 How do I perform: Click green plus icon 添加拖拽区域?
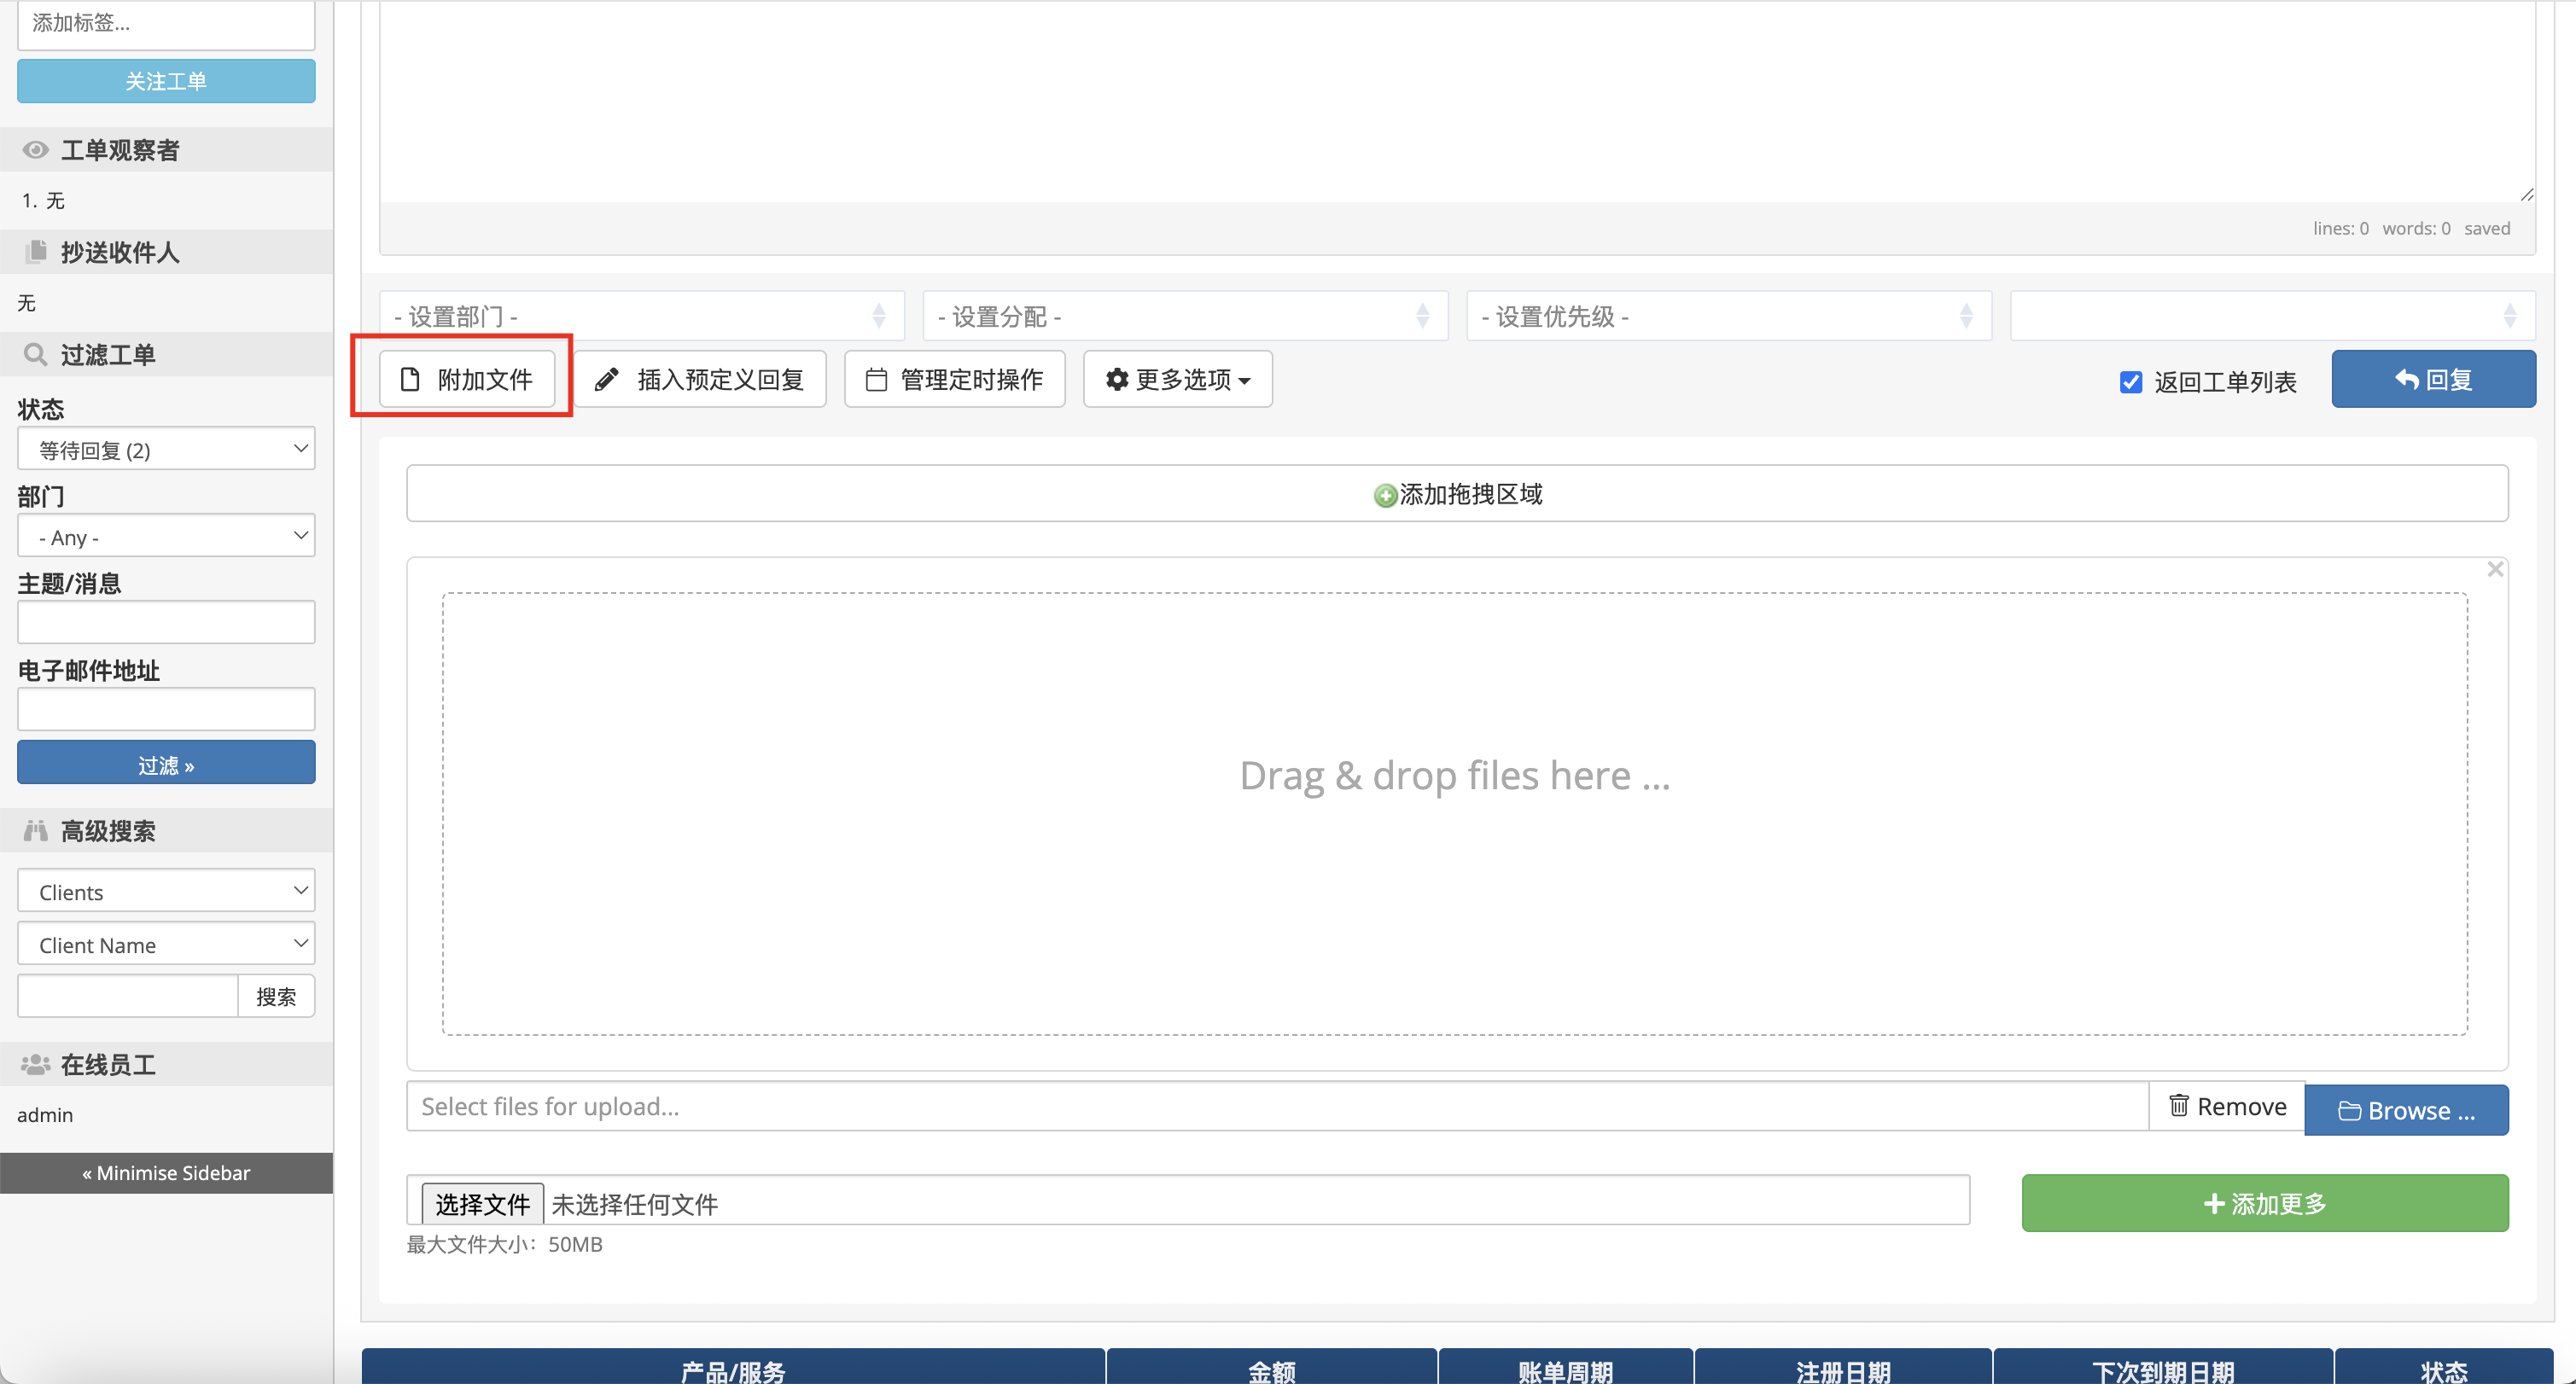pyautogui.click(x=1385, y=495)
